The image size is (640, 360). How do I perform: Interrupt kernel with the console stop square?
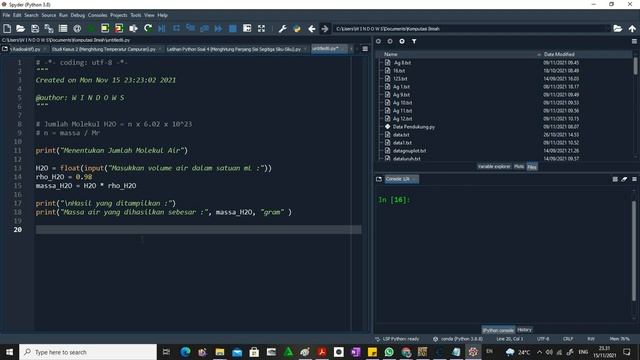click(x=615, y=179)
